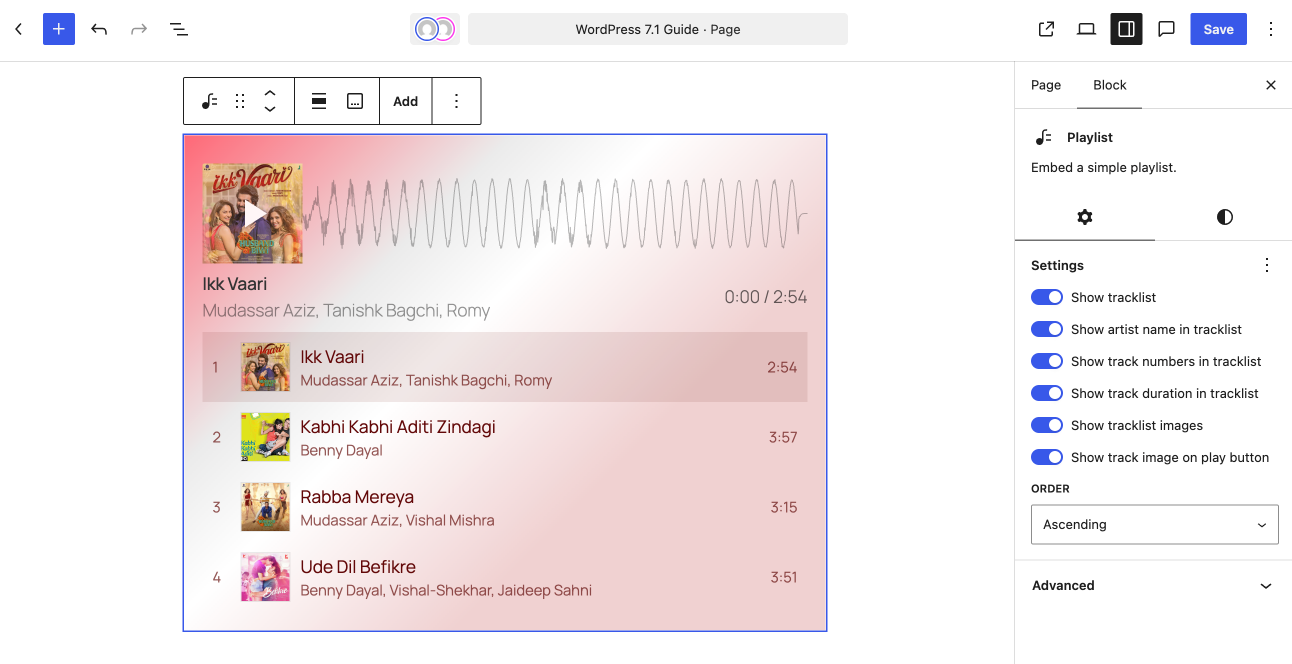Select the Ikk Vaari tracklist row

[505, 367]
